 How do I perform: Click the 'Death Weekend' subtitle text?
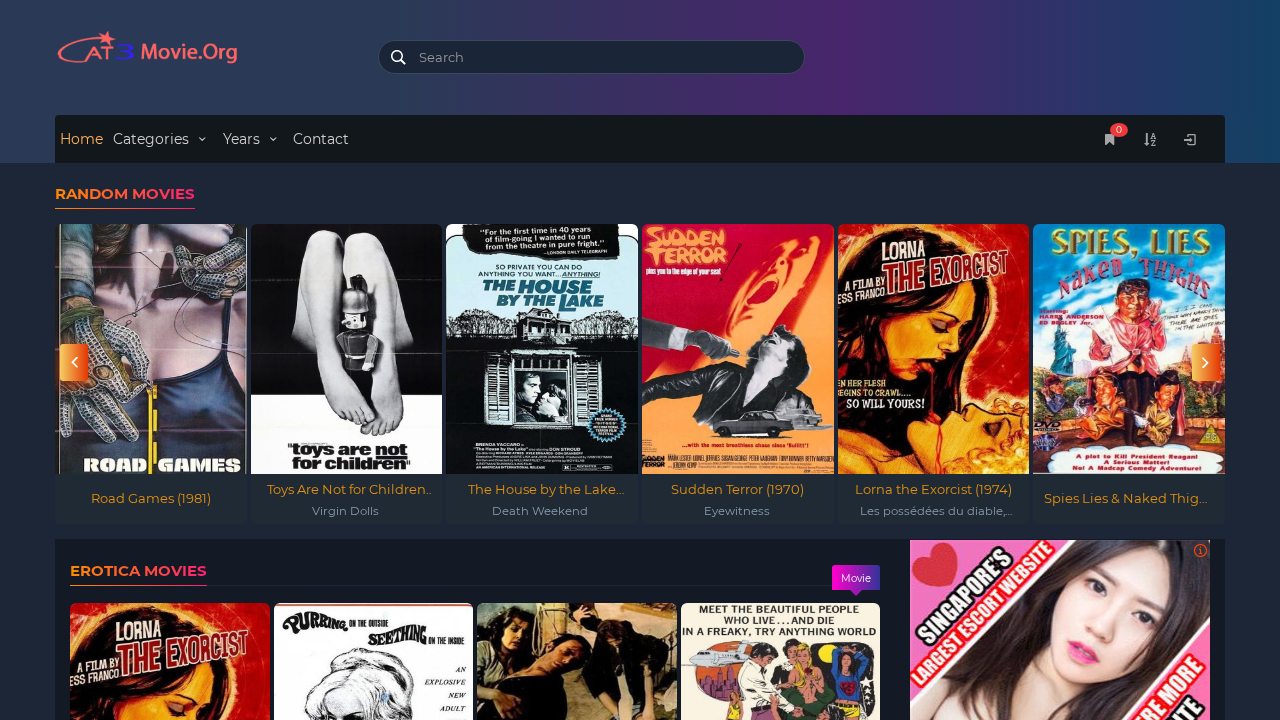(540, 511)
